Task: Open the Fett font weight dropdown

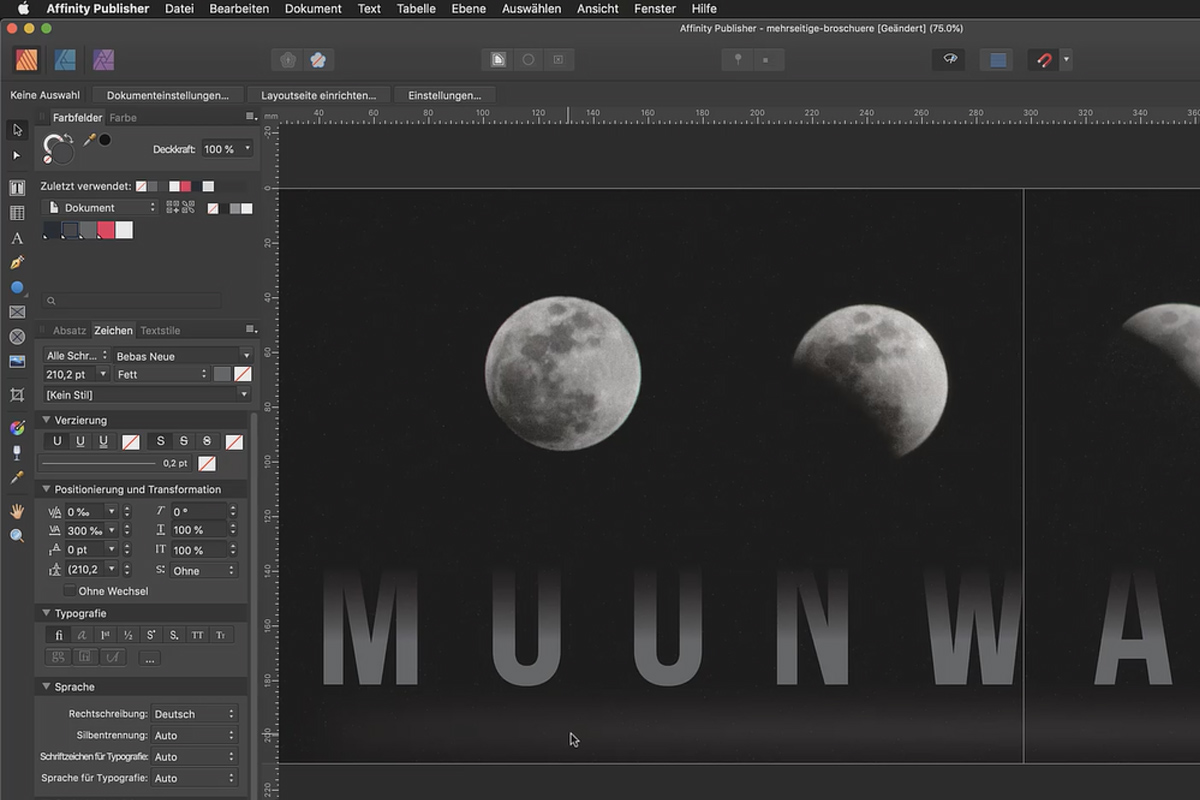Action: coord(161,374)
